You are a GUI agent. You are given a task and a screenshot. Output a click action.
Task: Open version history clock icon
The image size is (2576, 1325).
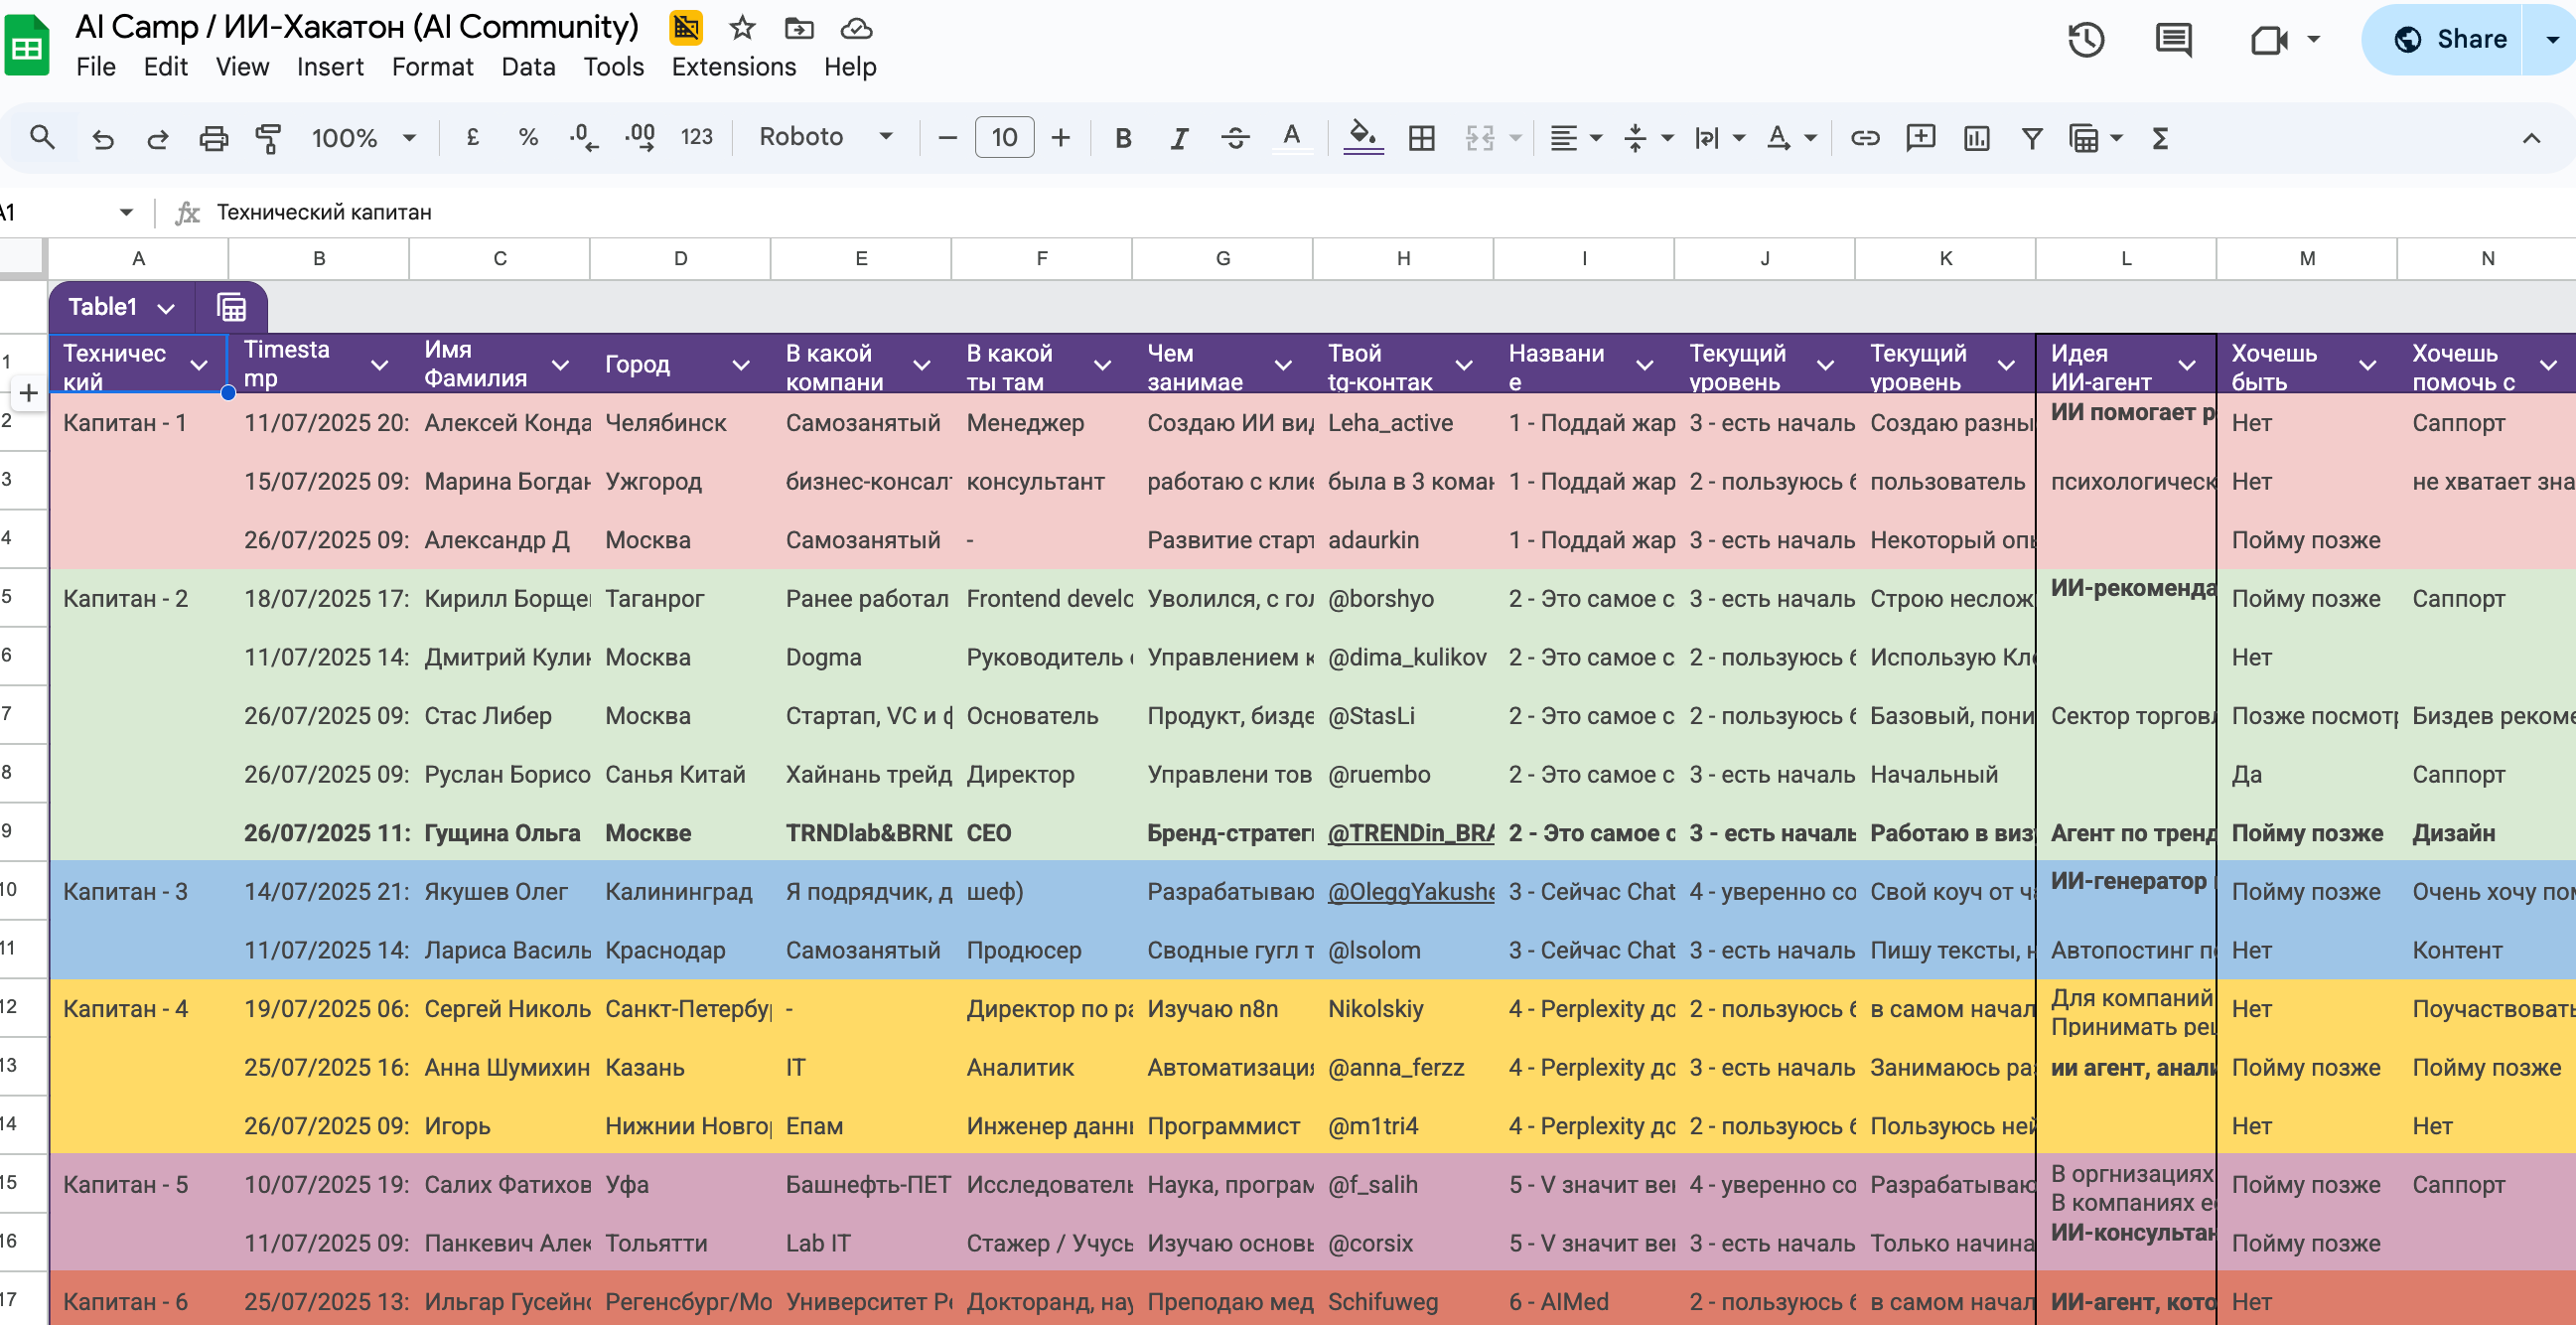(x=2086, y=40)
